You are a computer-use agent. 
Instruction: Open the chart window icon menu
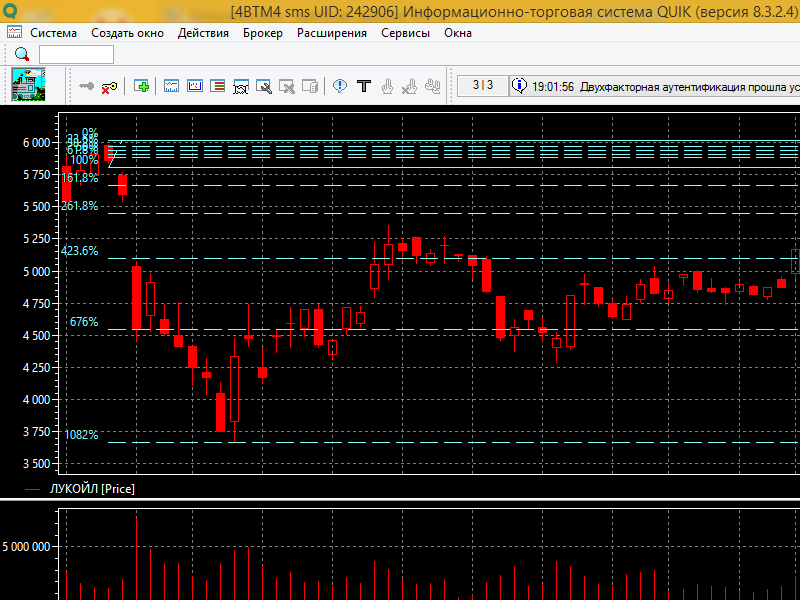pyautogui.click(x=14, y=33)
